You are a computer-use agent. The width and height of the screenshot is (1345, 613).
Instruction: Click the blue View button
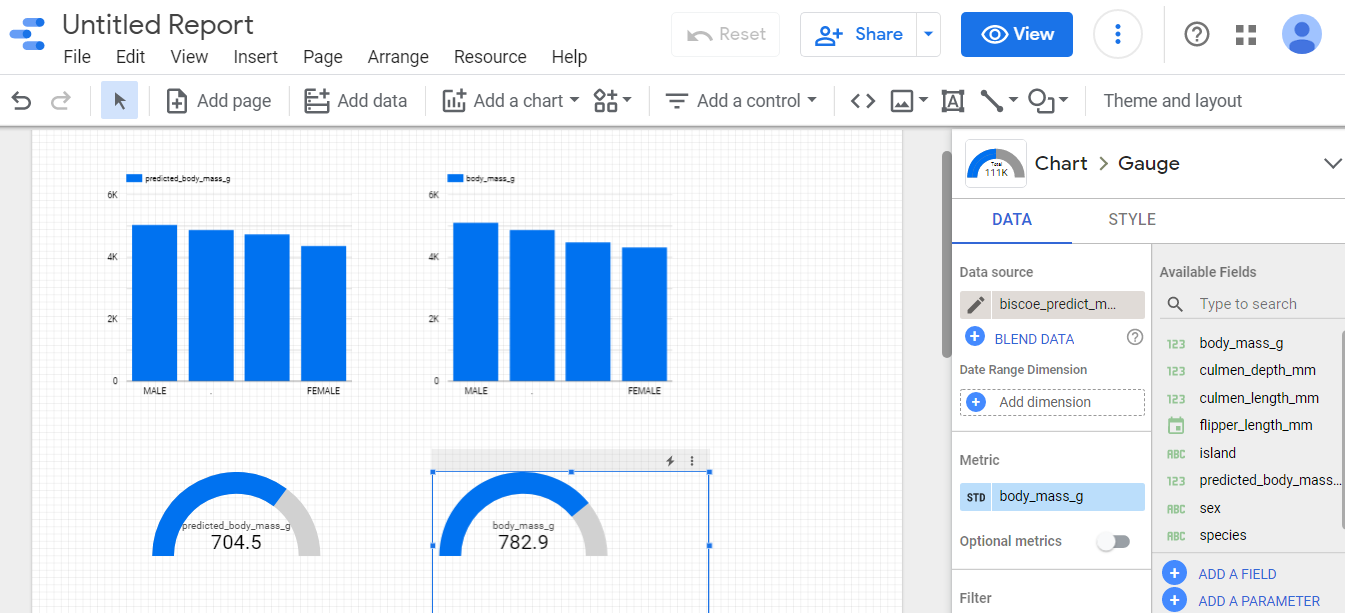point(1017,34)
